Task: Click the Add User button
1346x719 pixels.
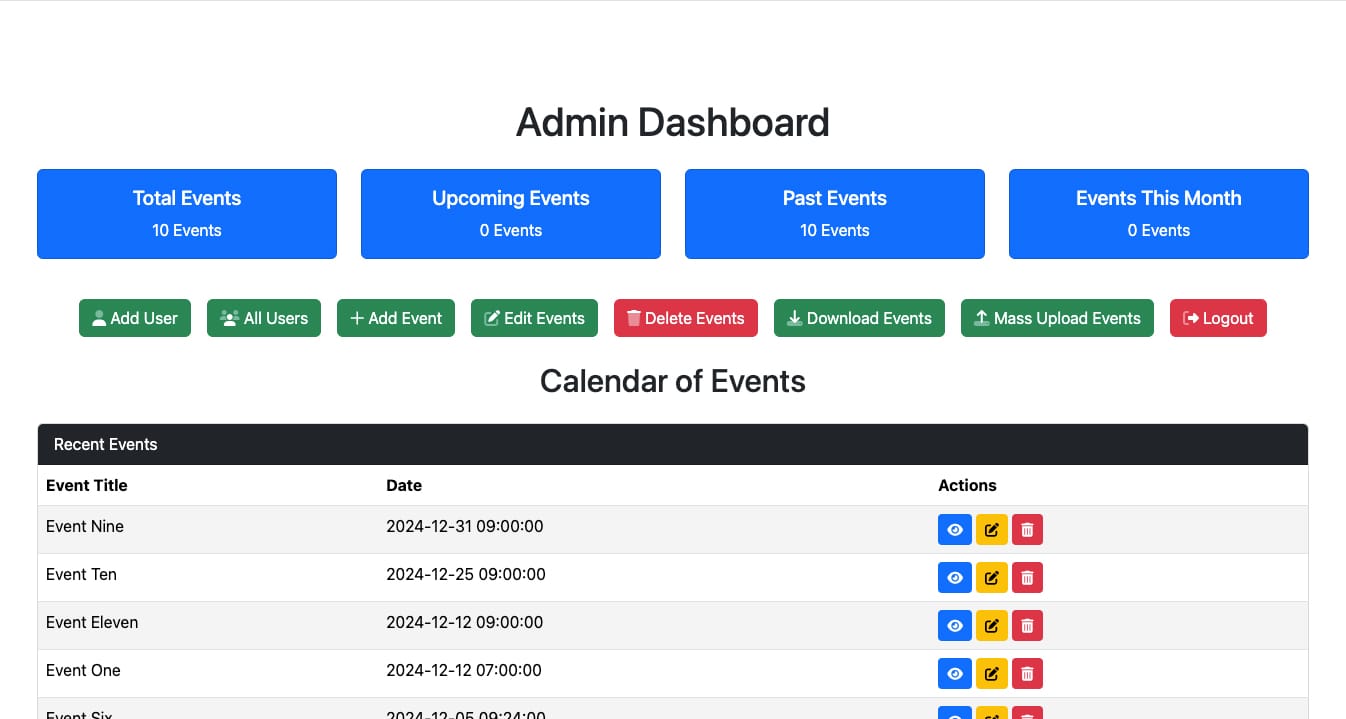Action: click(135, 318)
